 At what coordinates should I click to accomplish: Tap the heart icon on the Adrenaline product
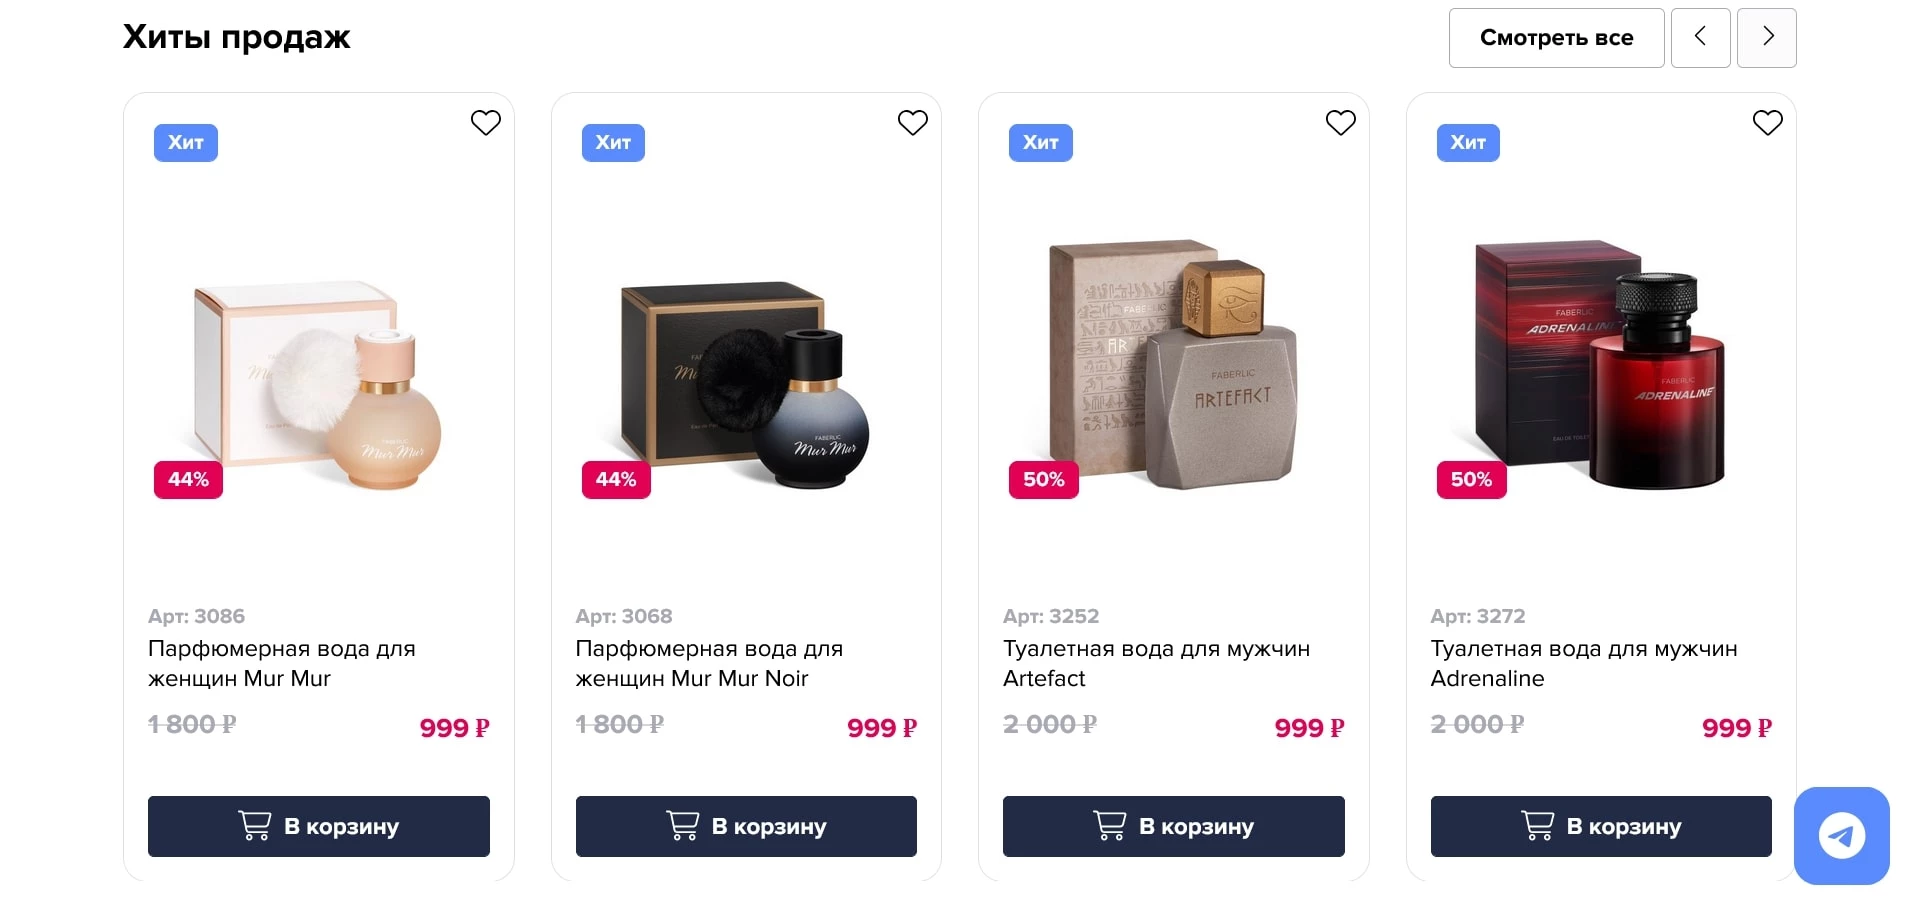[x=1767, y=122]
